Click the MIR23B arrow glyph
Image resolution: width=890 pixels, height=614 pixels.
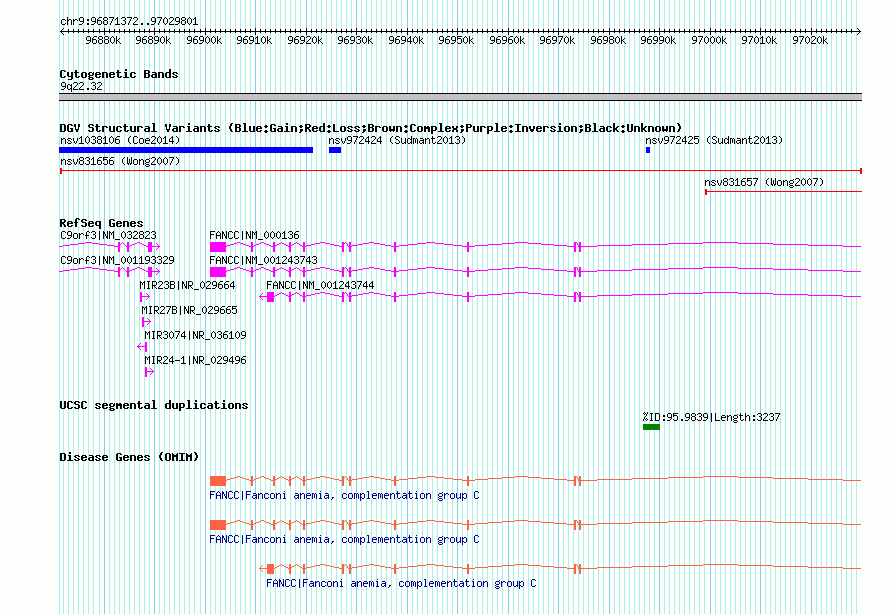pos(145,297)
